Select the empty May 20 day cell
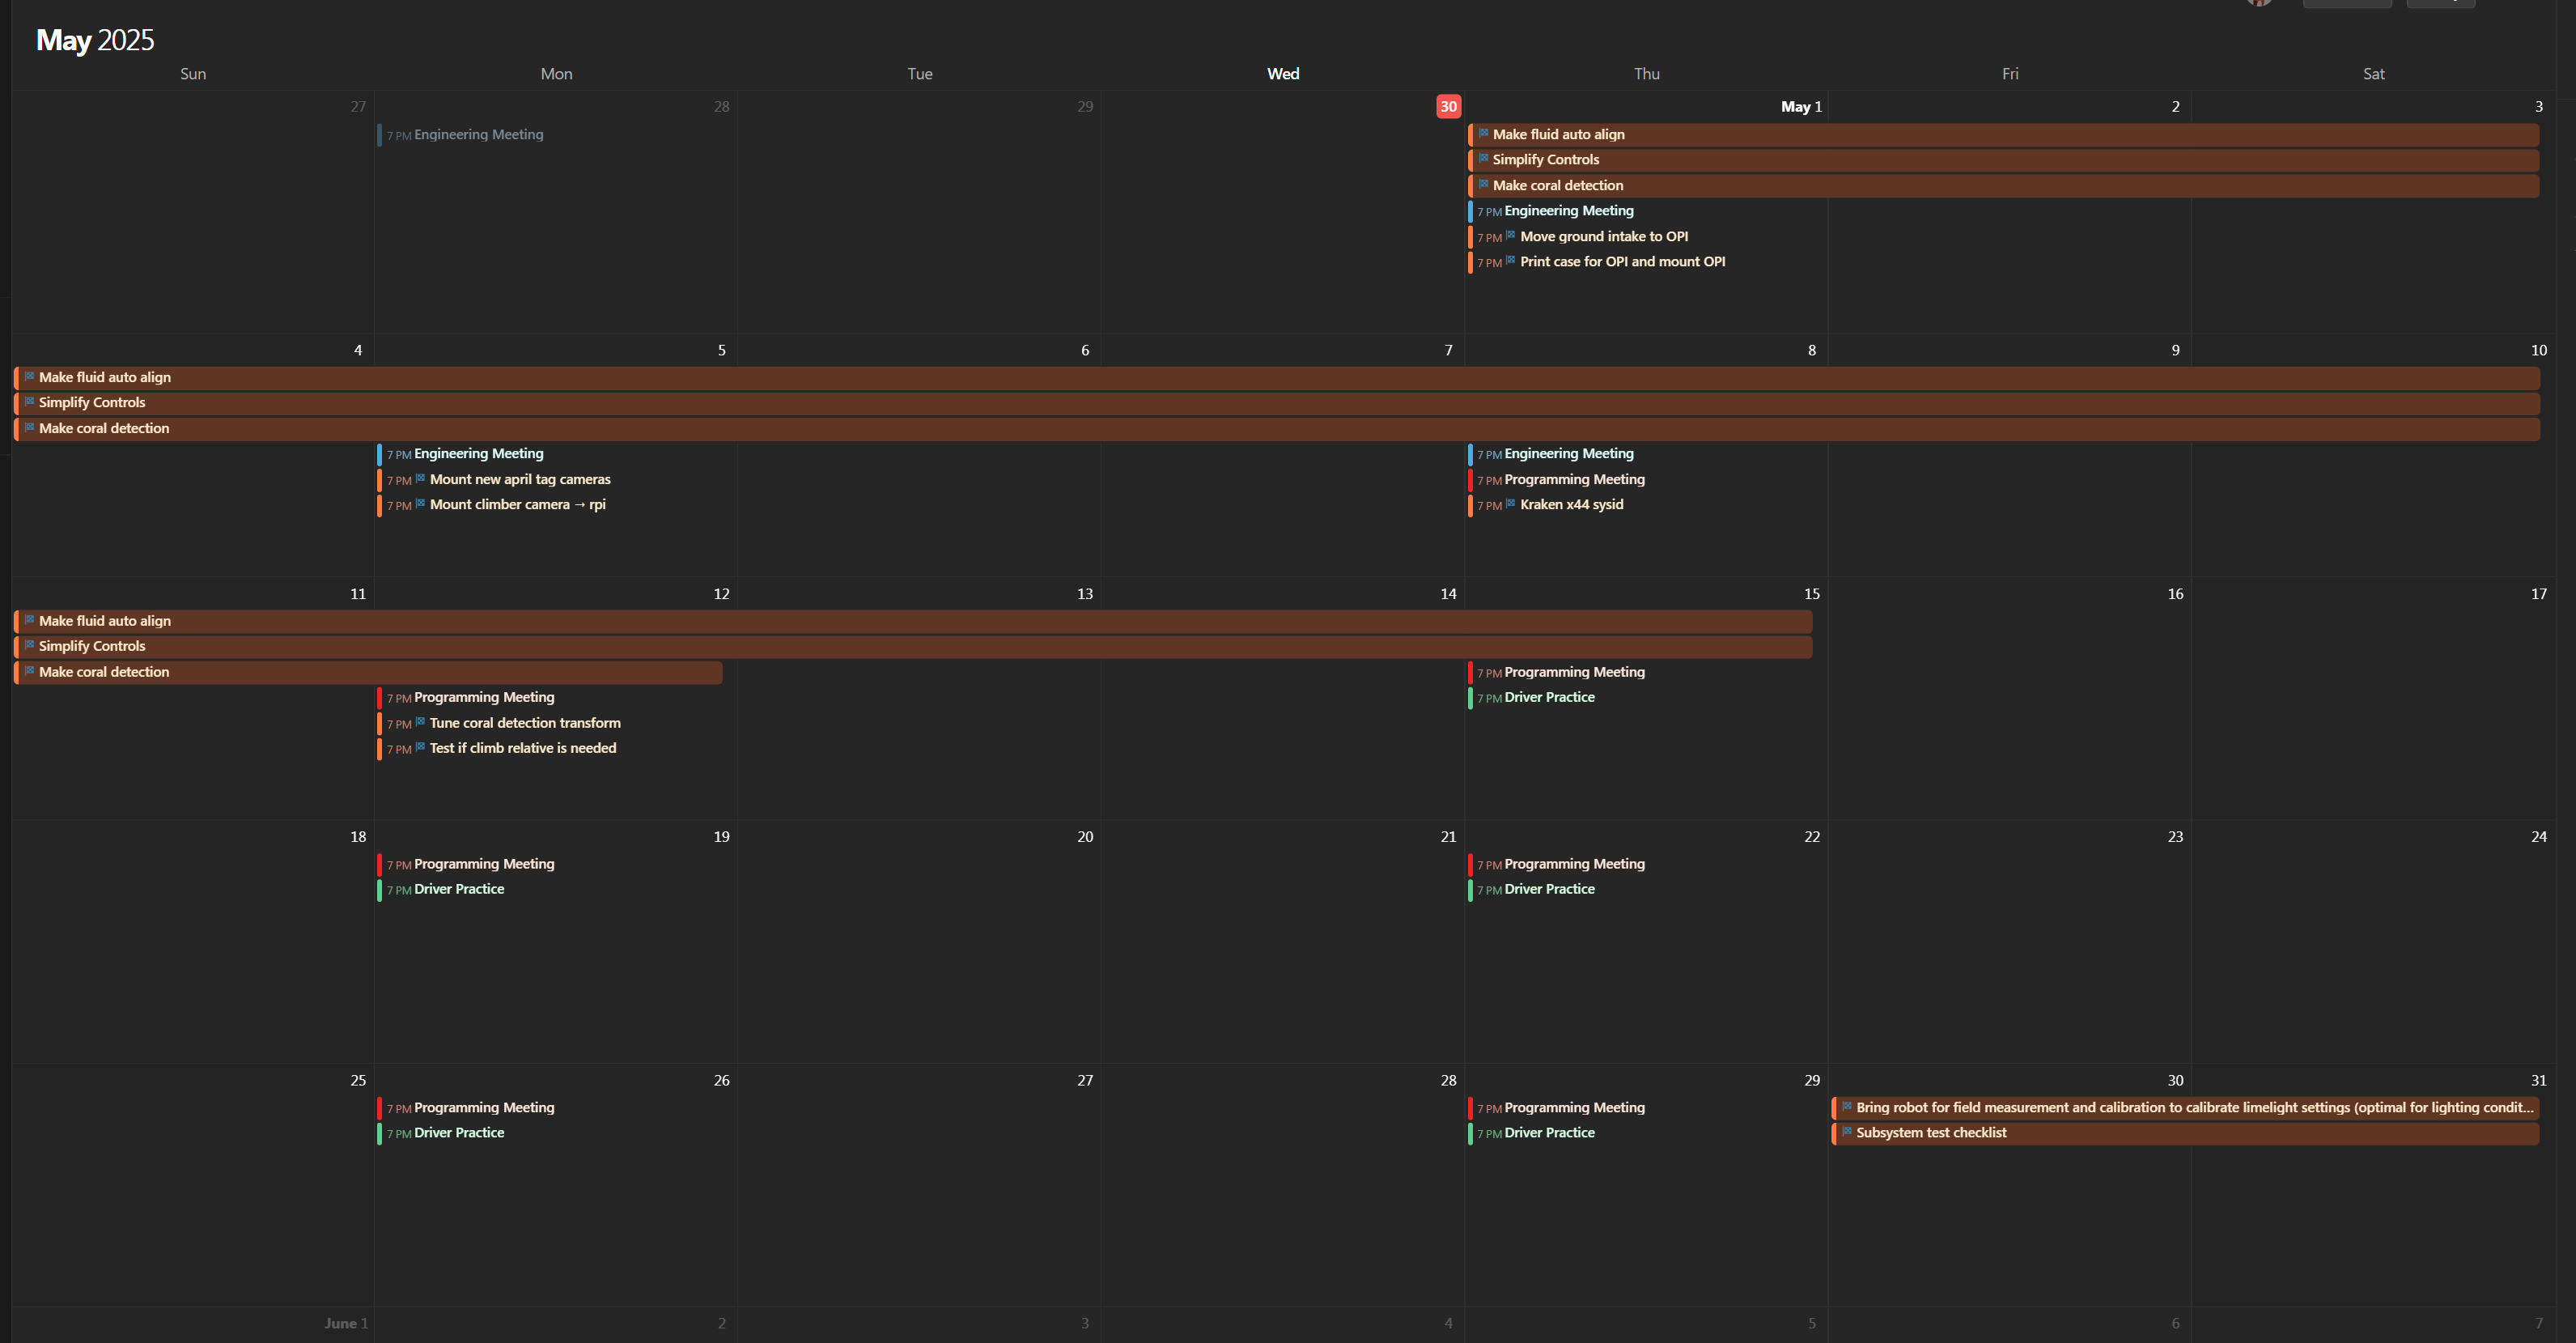The height and width of the screenshot is (1343, 2576). [919, 950]
